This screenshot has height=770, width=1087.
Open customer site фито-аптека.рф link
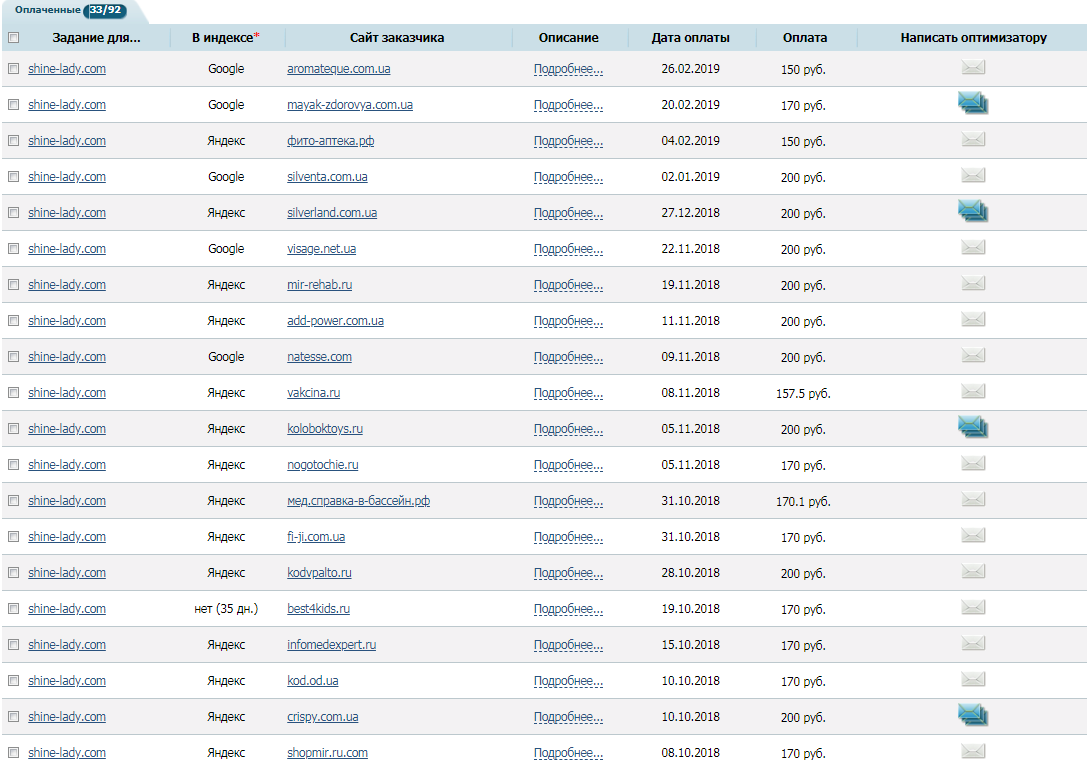[x=330, y=141]
